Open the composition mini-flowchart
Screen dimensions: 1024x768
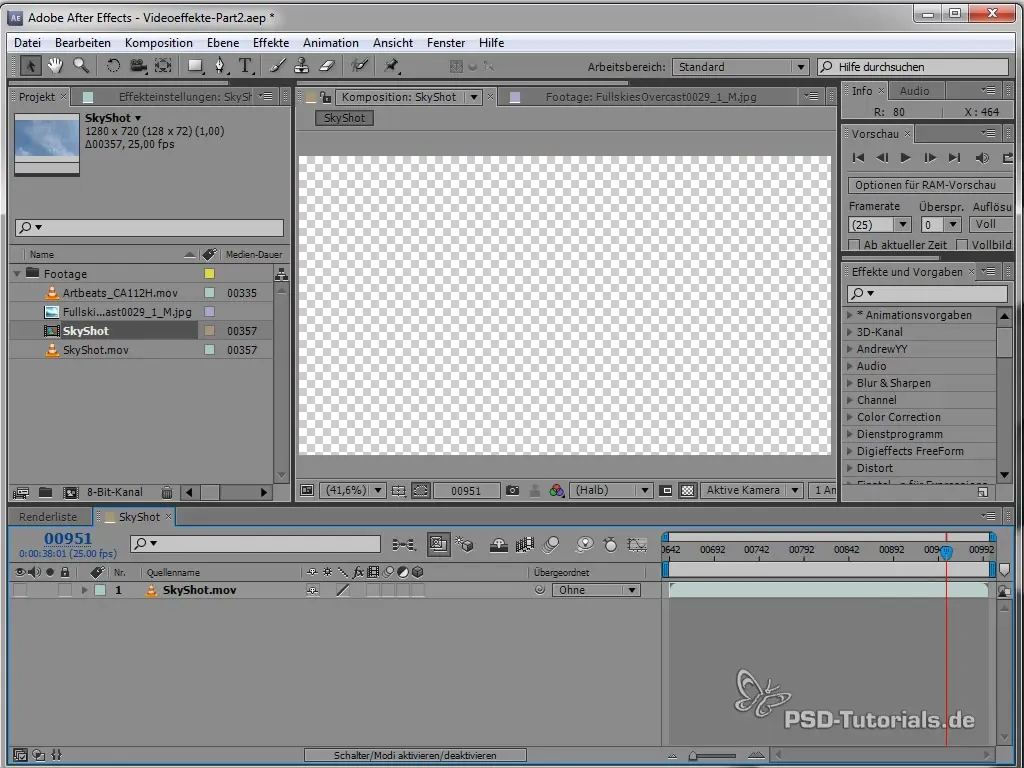404,544
